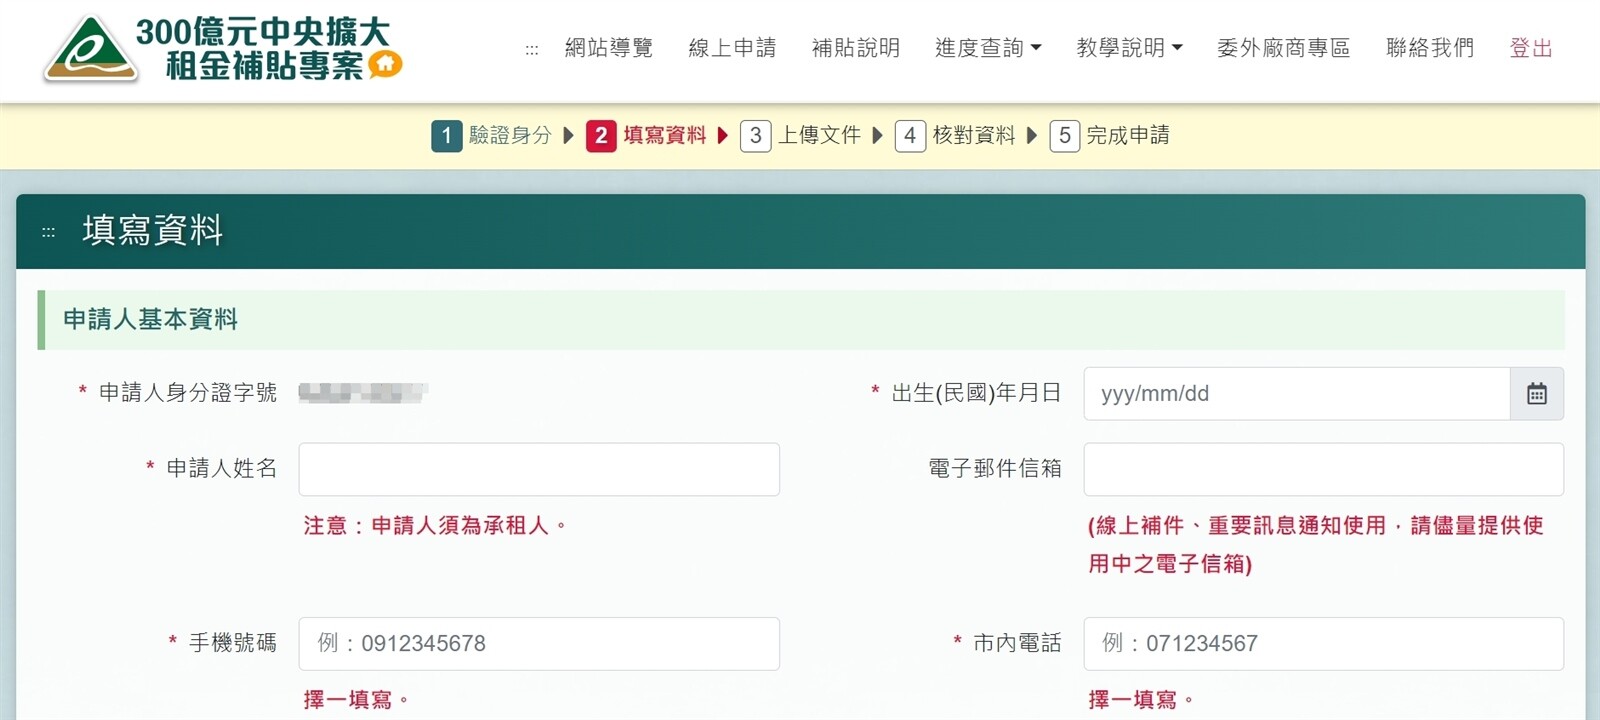Click the 申請人基本資料 section heading
Screen dimensions: 1600x720
151,320
